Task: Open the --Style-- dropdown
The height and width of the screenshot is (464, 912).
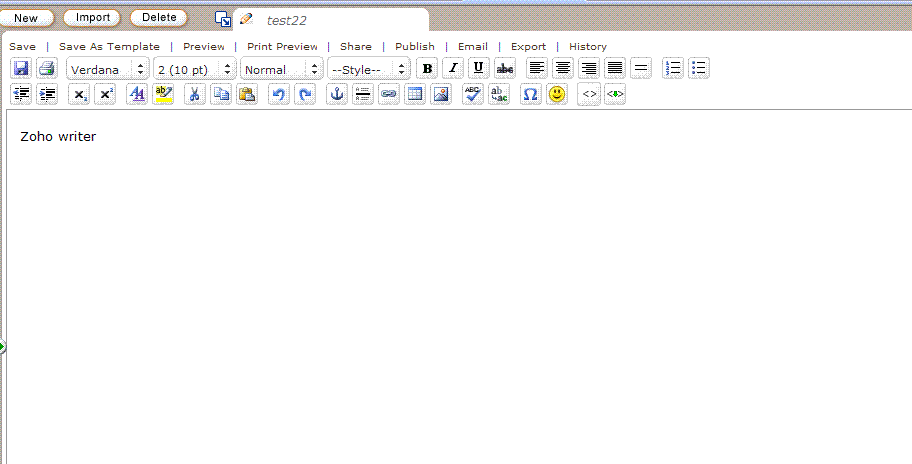Action: click(x=369, y=69)
